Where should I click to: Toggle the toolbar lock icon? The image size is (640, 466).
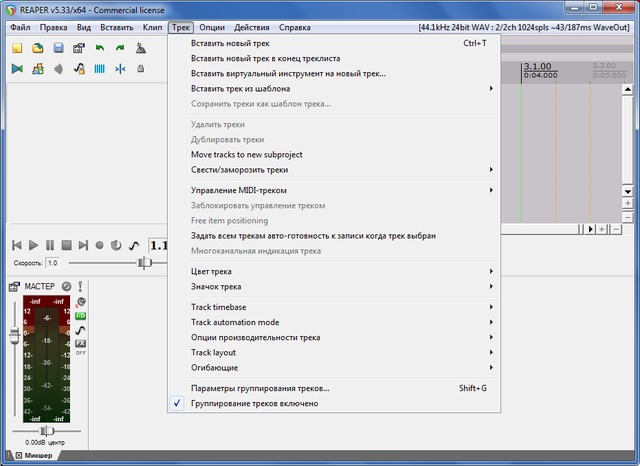141,69
